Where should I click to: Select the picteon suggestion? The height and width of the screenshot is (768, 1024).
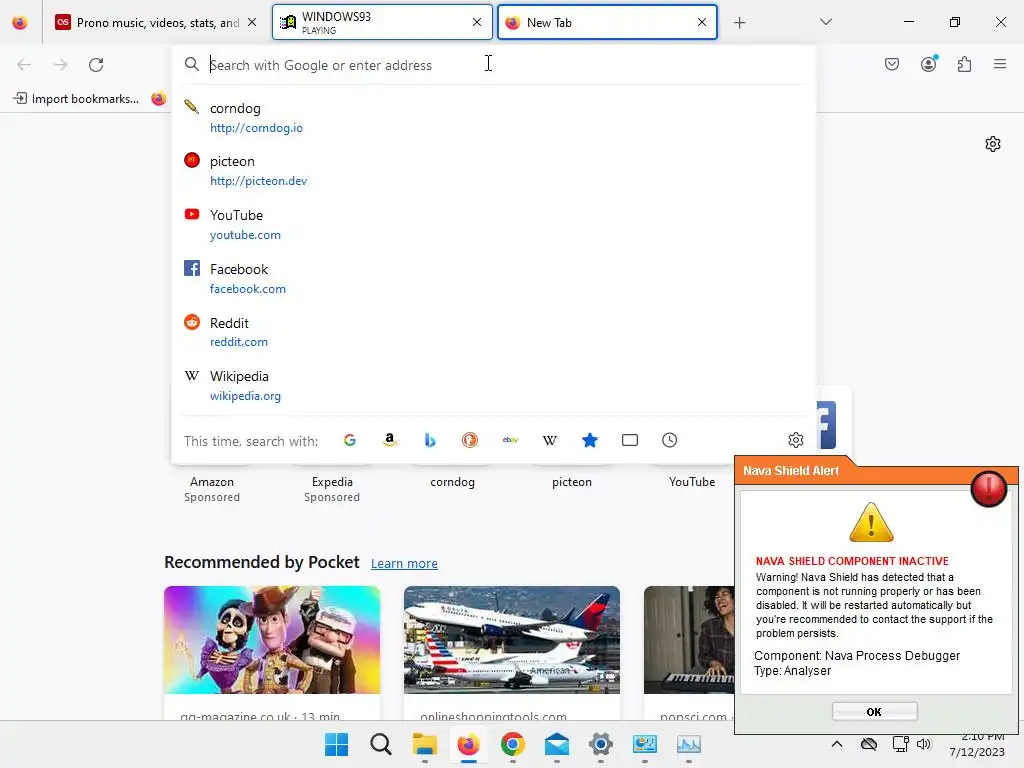tap(494, 171)
